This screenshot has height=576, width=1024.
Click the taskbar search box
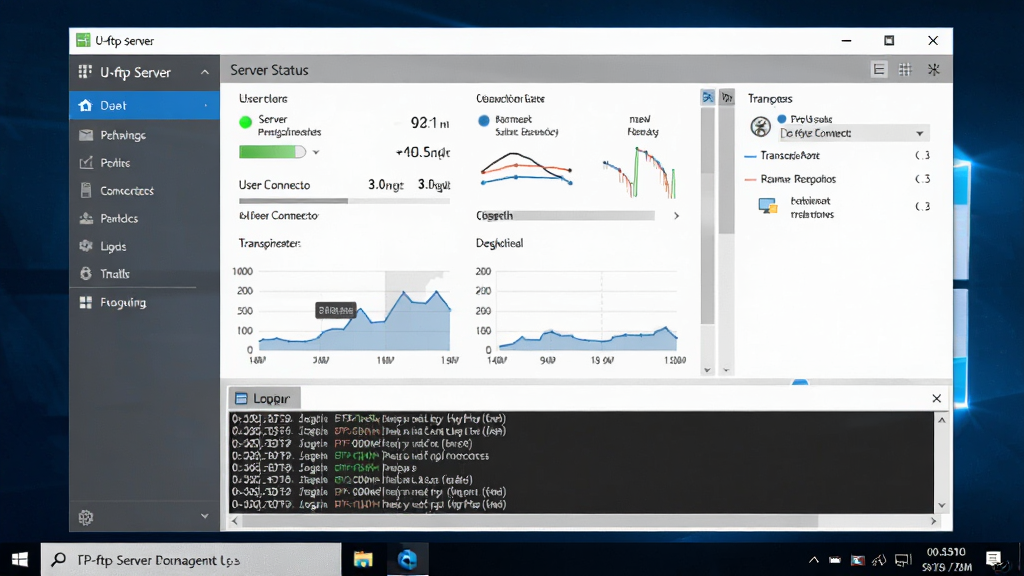pyautogui.click(x=191, y=560)
